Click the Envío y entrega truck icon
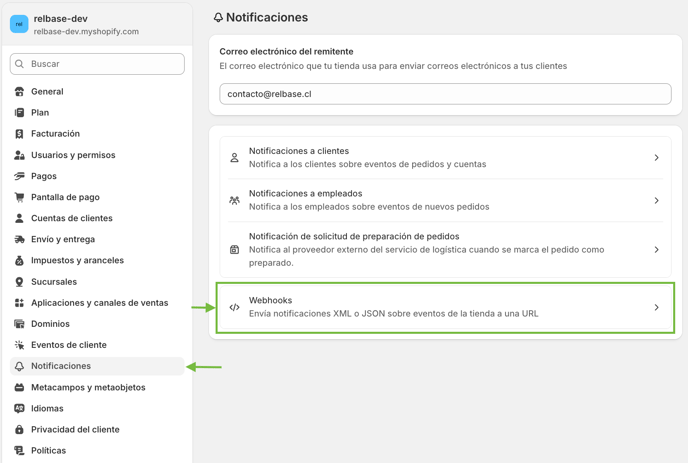688x463 pixels. [19, 239]
